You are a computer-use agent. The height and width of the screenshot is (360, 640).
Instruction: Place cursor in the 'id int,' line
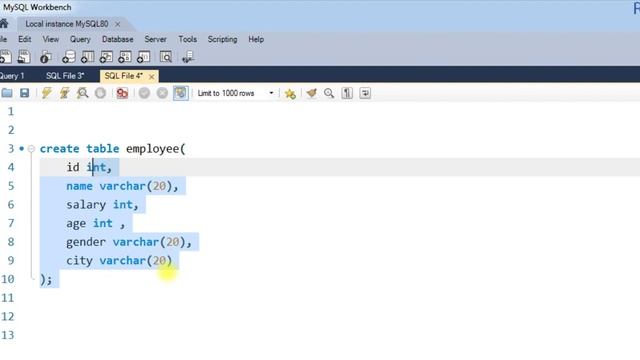click(x=89, y=167)
